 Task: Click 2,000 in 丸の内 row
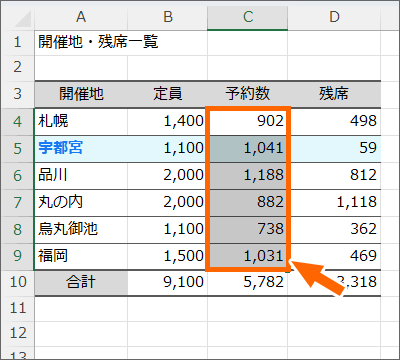(x=168, y=203)
